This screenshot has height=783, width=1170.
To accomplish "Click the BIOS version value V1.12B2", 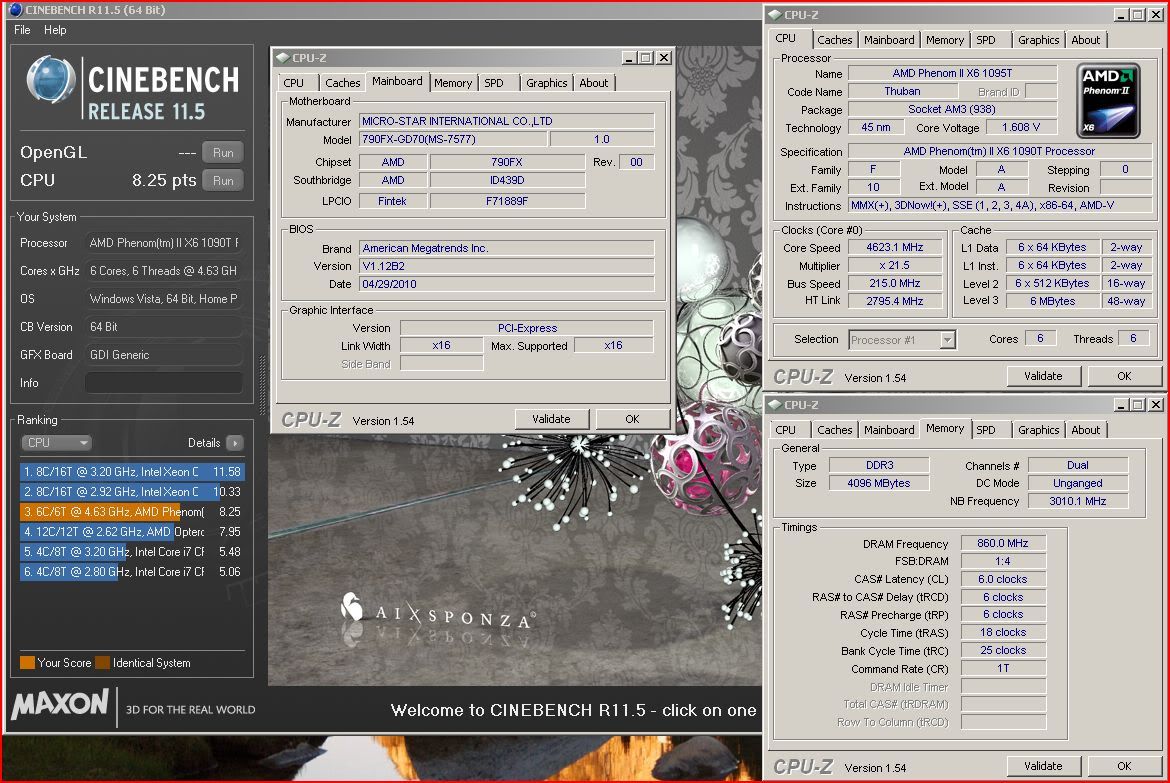I will coord(507,266).
